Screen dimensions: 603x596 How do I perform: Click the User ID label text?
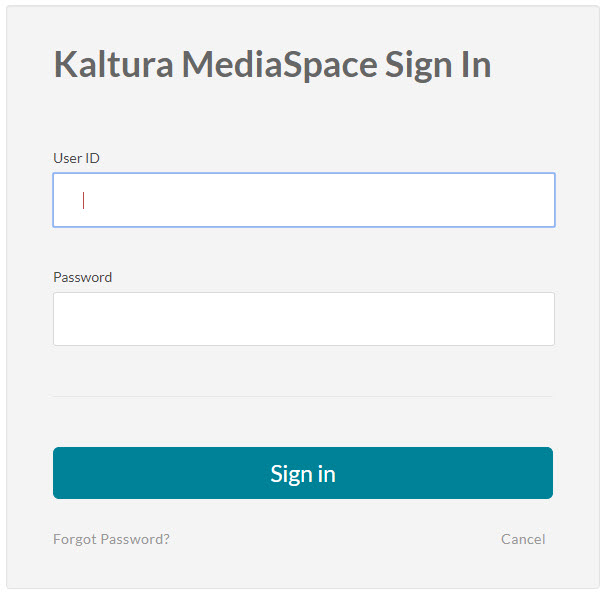(77, 158)
